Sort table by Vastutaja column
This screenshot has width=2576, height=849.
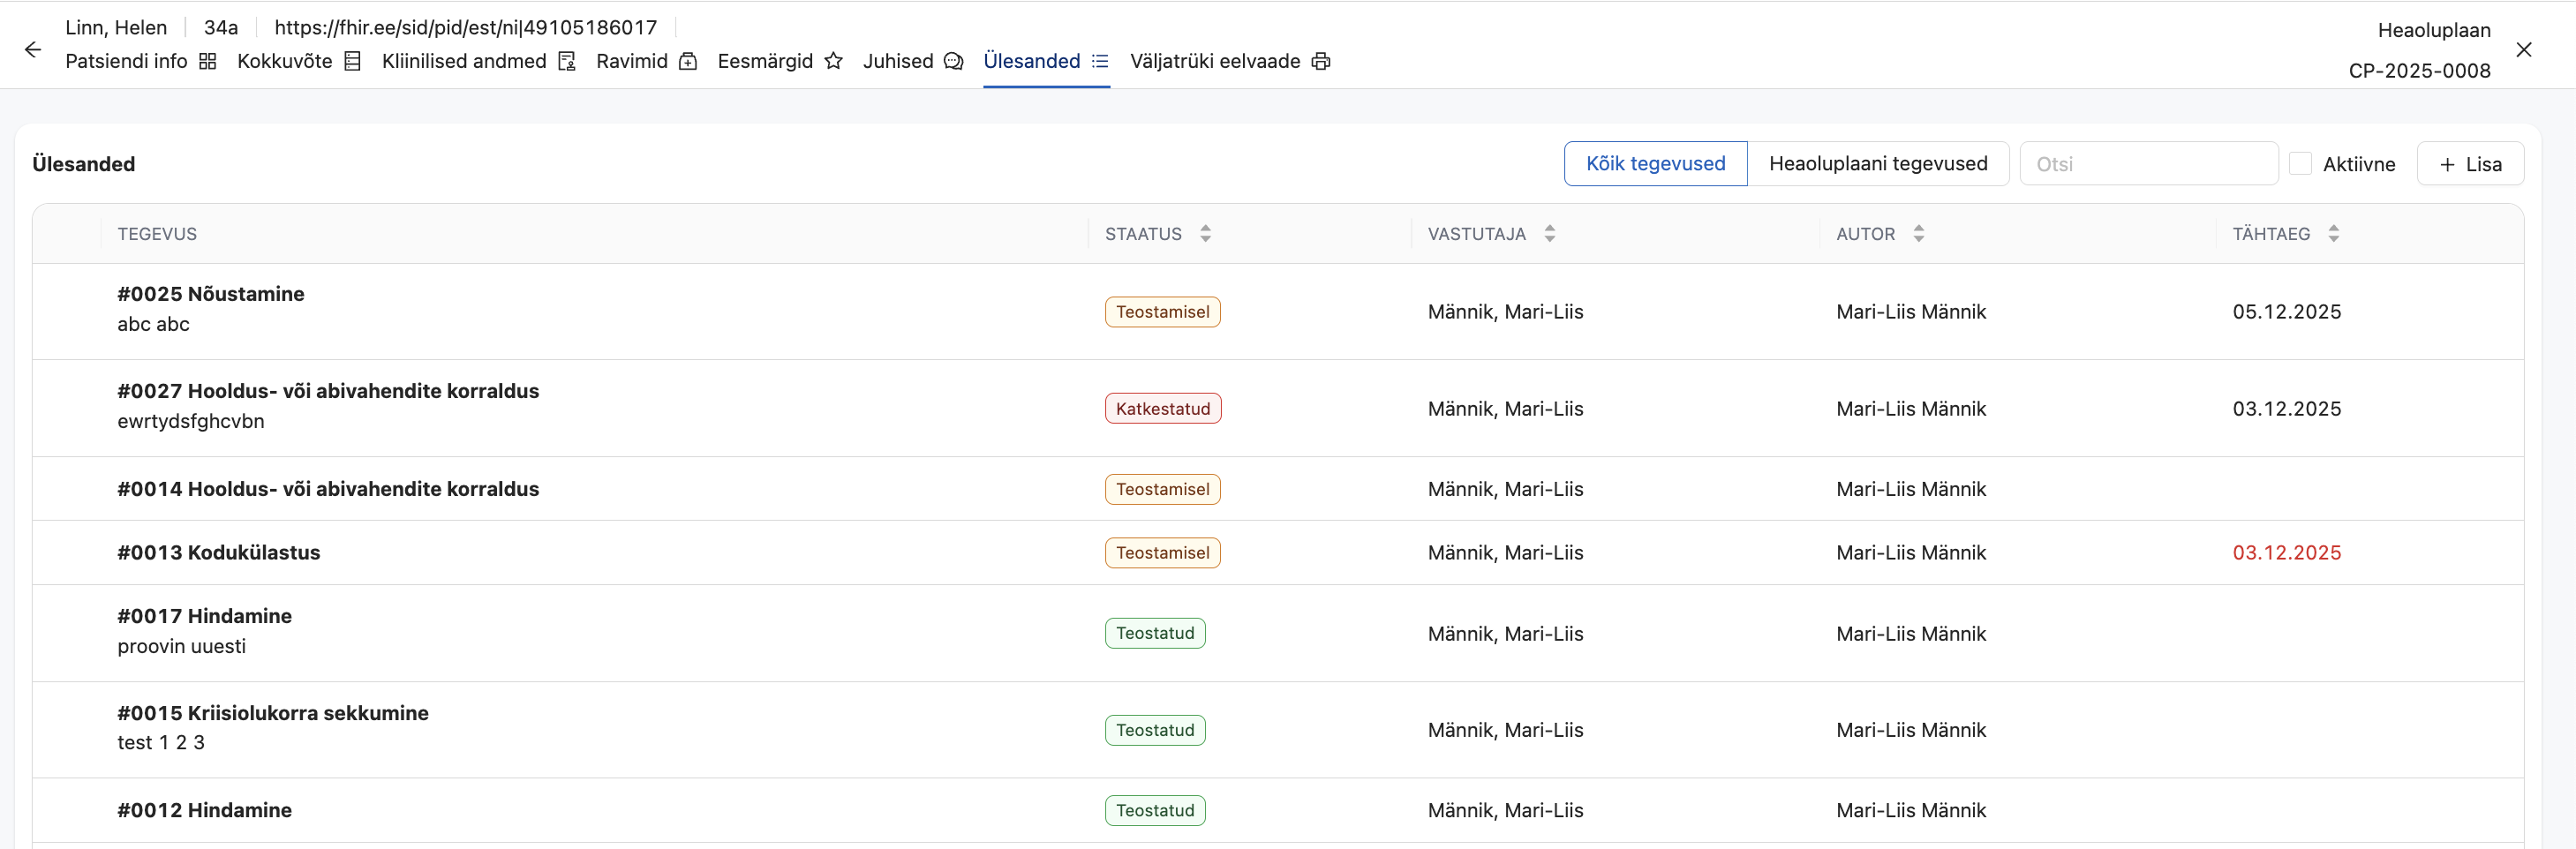tap(1549, 234)
